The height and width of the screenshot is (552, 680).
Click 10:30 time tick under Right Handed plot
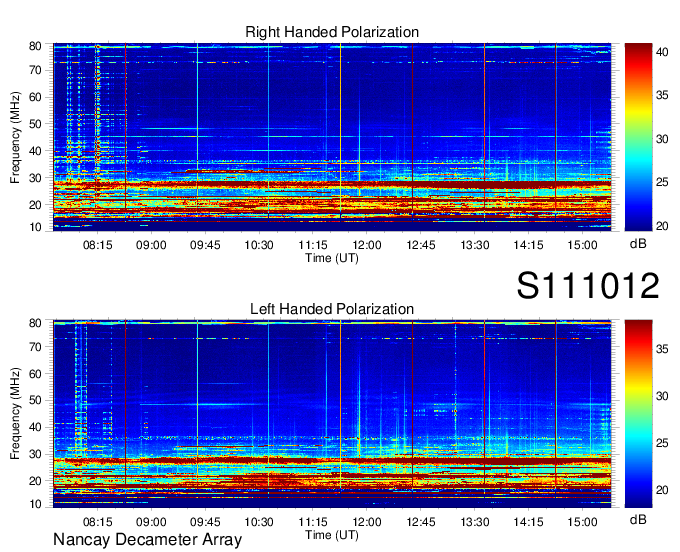click(x=259, y=245)
